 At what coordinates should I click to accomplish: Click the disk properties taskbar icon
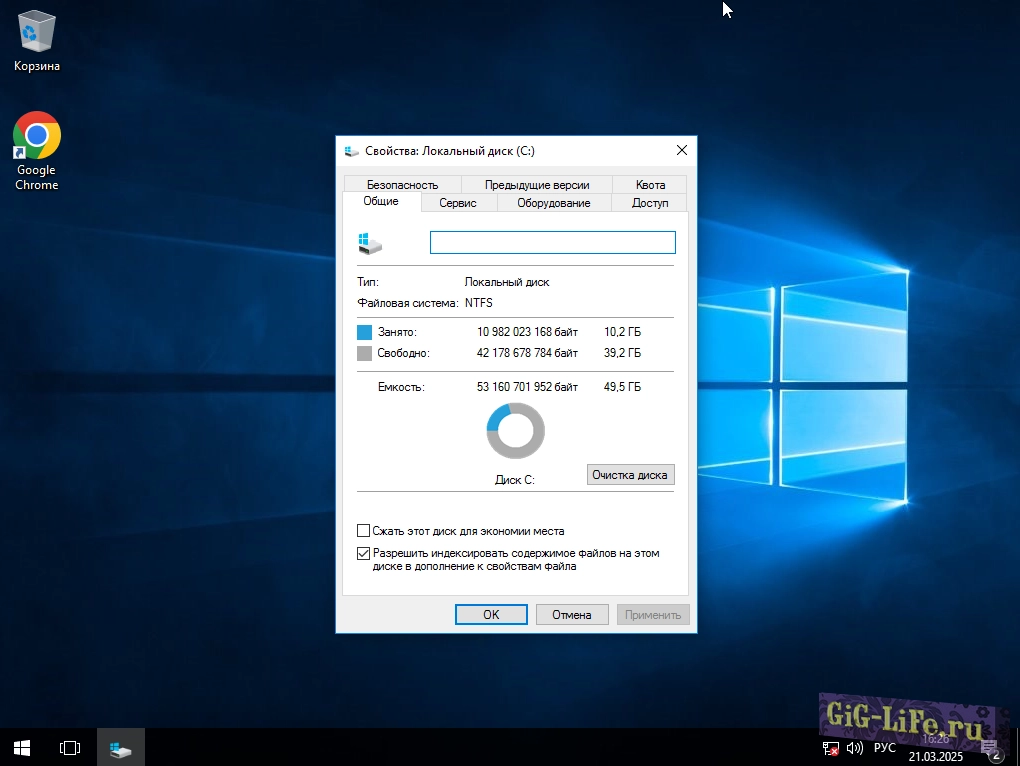click(x=121, y=747)
